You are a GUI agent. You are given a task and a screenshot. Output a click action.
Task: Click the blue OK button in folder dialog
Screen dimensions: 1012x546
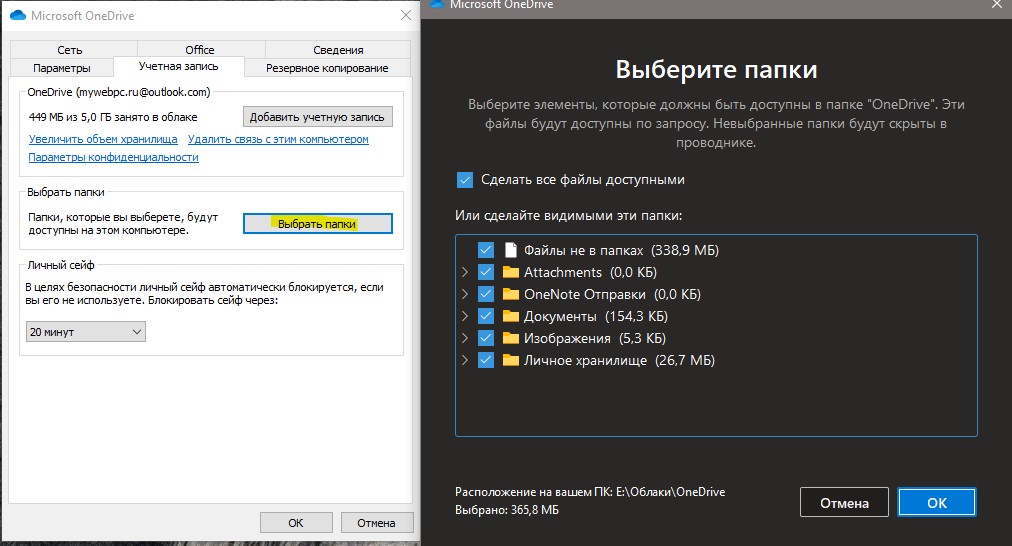(x=937, y=502)
